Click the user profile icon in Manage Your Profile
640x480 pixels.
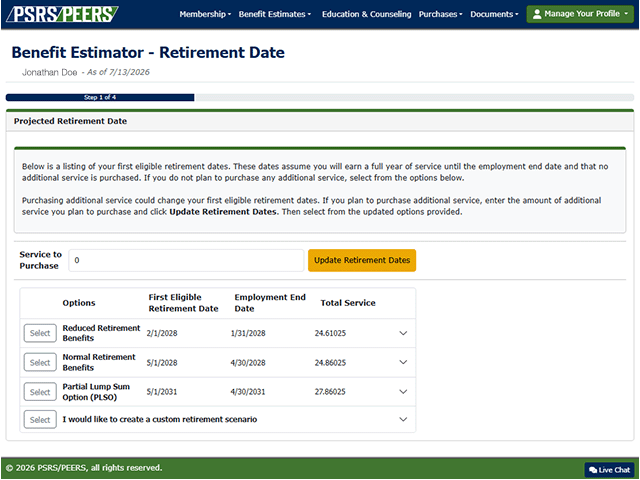[x=537, y=14]
